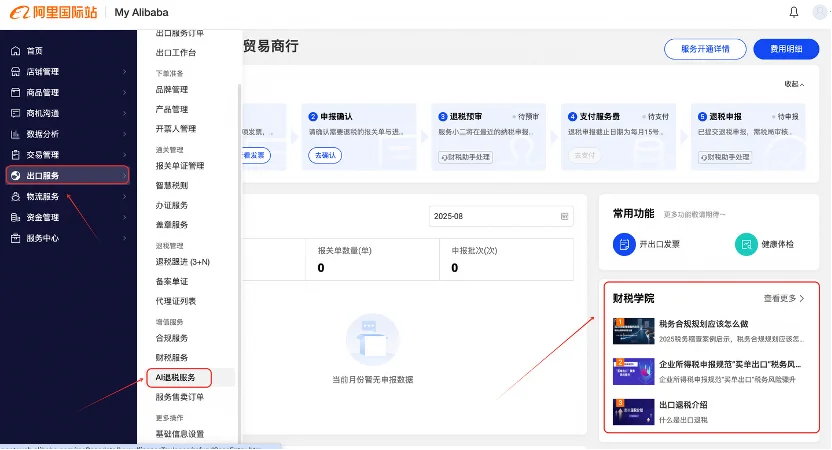
Task: Click the notification bell icon
Action: pos(794,12)
